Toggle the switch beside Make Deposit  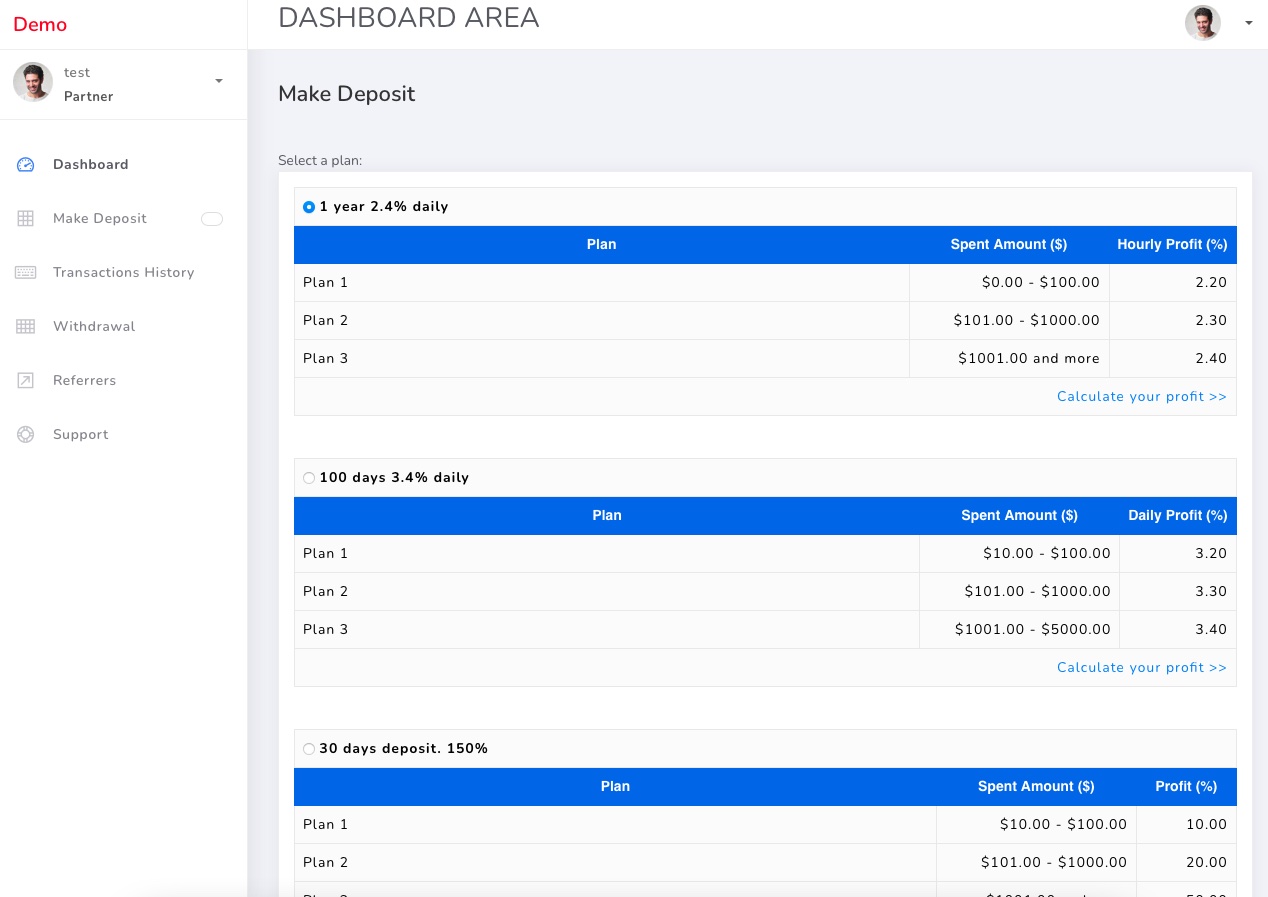pyautogui.click(x=212, y=219)
